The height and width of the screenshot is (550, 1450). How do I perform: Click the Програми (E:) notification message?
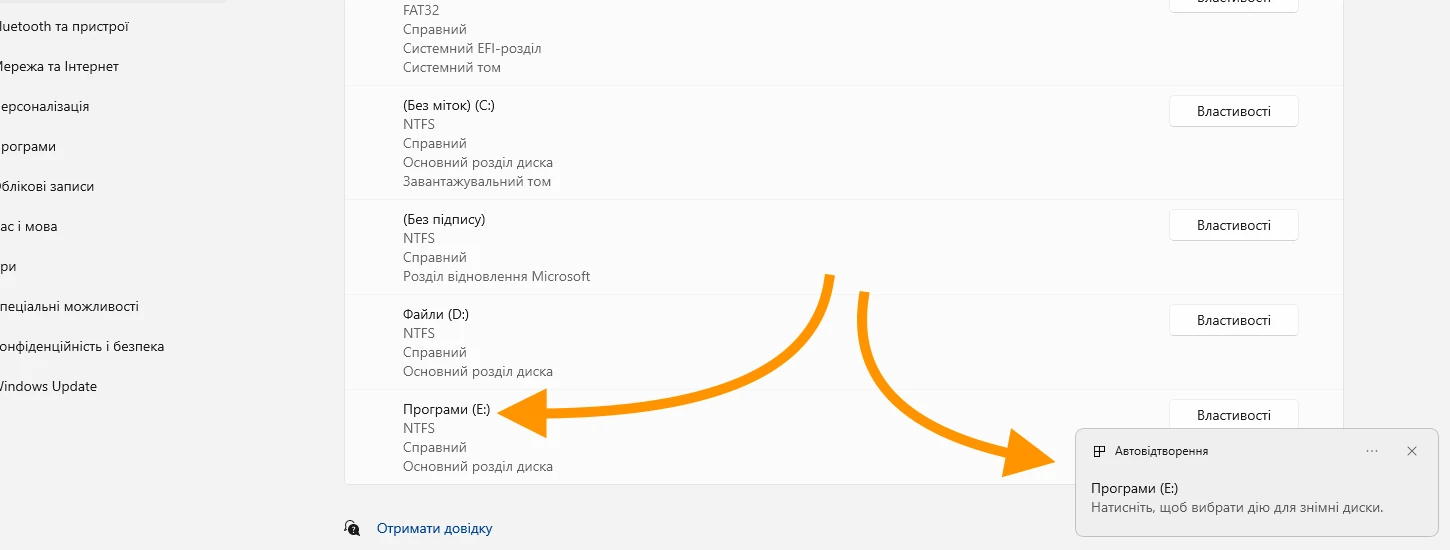1237,498
